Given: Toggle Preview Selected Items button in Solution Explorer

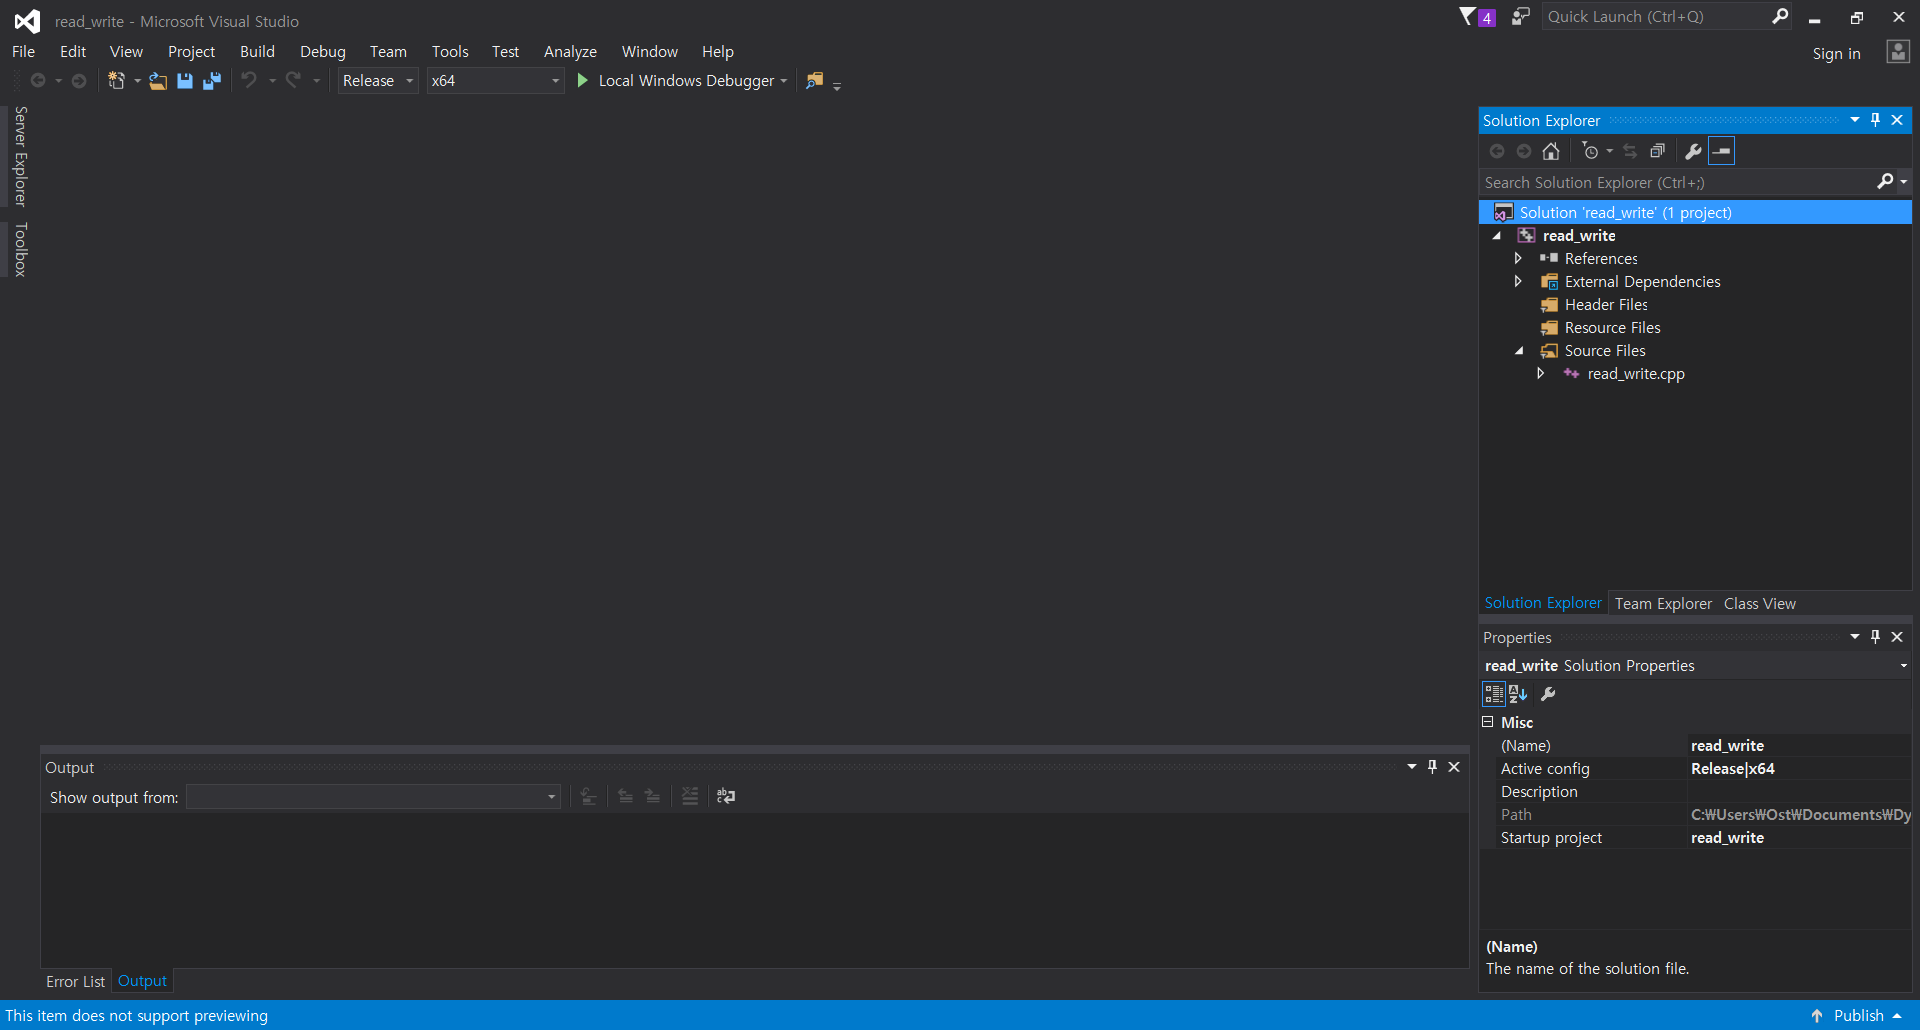Looking at the screenshot, I should (x=1721, y=151).
